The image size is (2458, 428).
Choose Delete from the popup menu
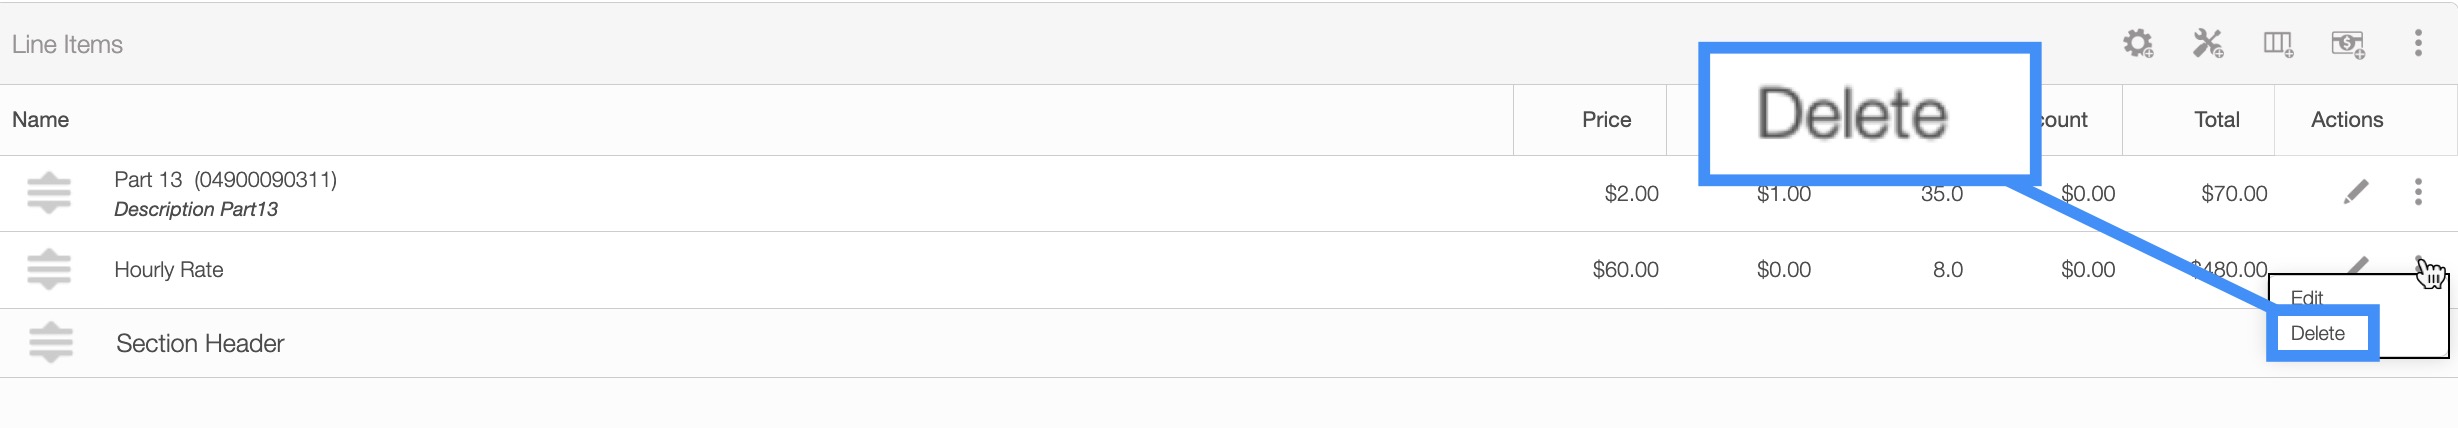2318,334
